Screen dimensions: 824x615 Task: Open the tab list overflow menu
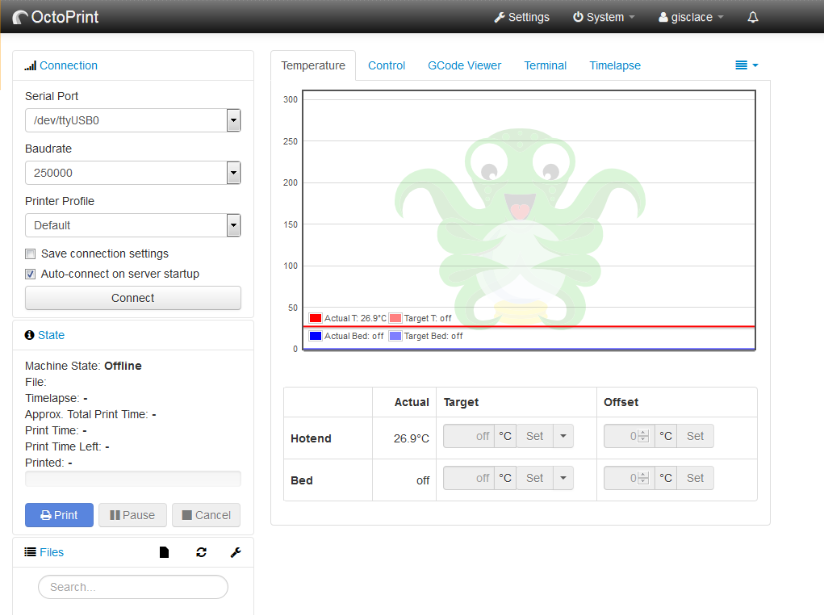click(746, 65)
